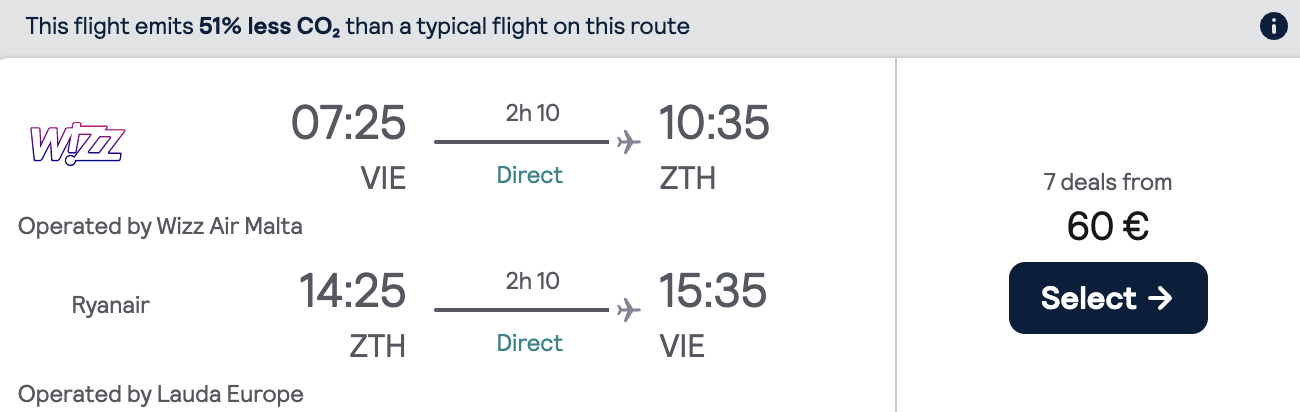1300x412 pixels.
Task: Click the 14:25 return departure time
Action: coord(352,291)
